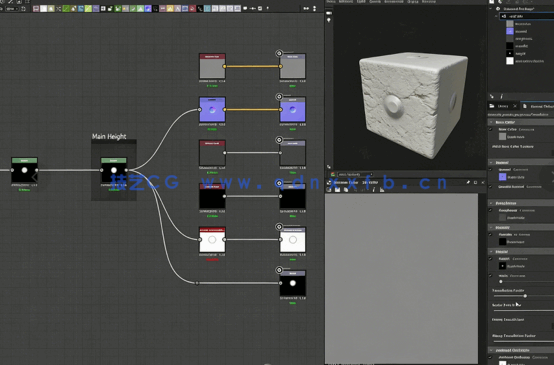Open the dropdown above the 2D view panel
Image resolution: width=554 pixels, height=365 pixels.
[x=355, y=175]
